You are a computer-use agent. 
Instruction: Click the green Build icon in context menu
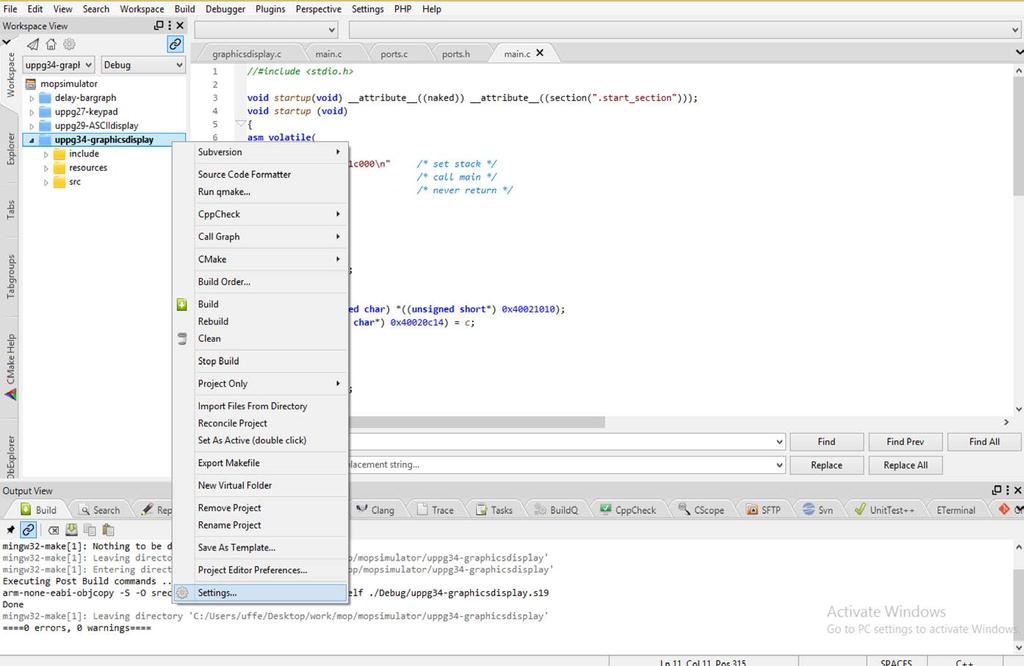182,304
